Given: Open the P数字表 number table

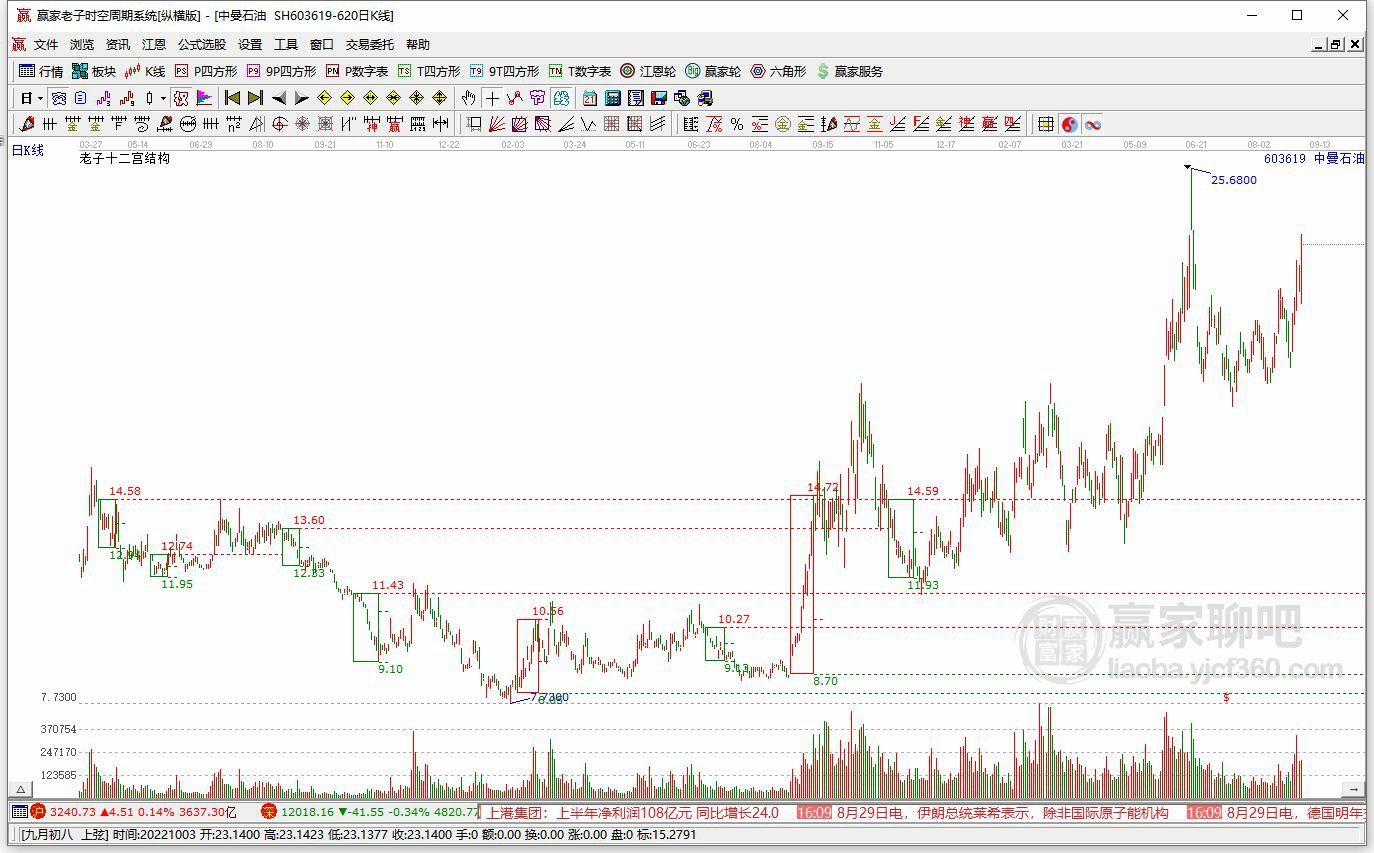Looking at the screenshot, I should (357, 71).
